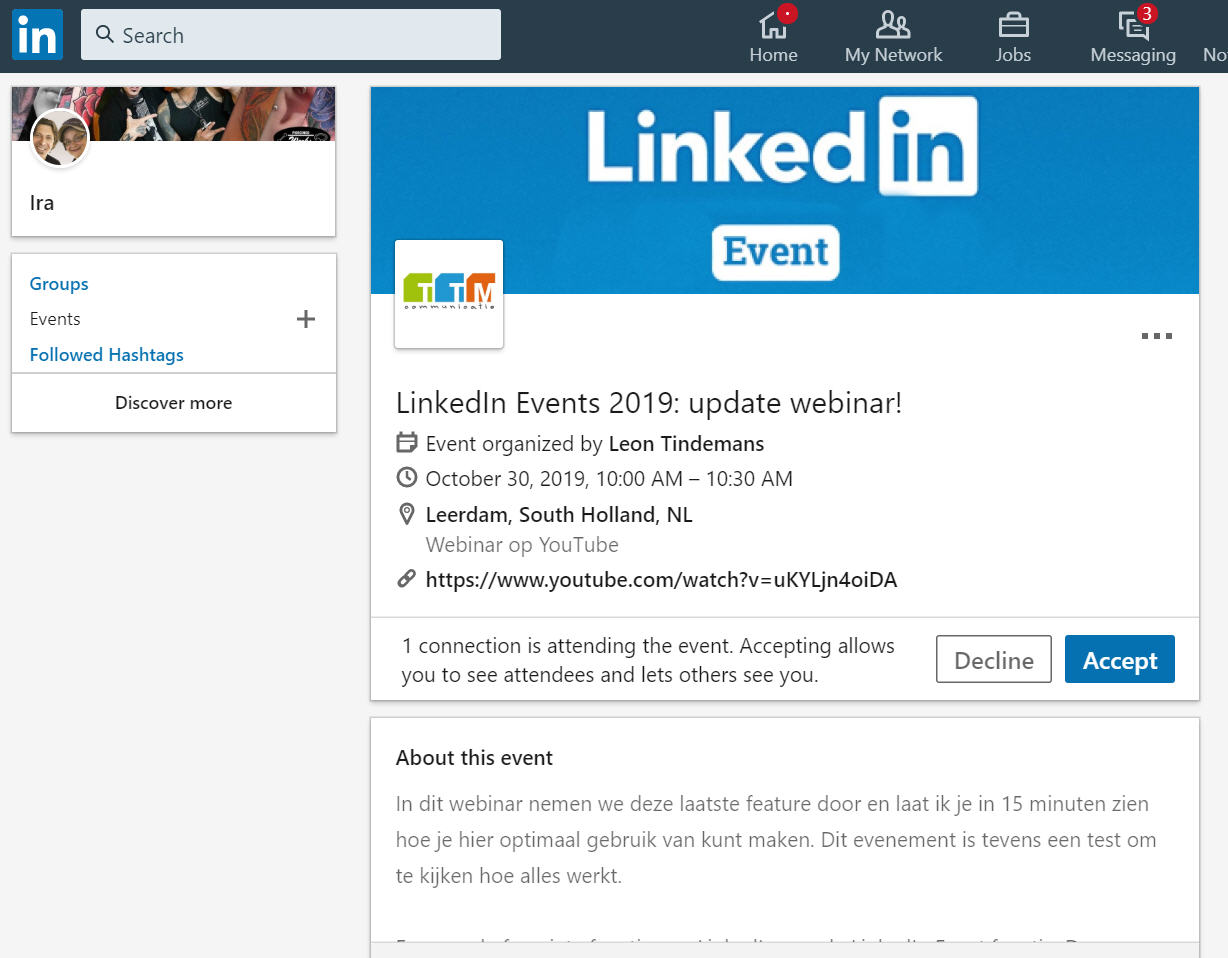Click the October 30, 2019 date text
This screenshot has height=958, width=1228.
[x=609, y=479]
